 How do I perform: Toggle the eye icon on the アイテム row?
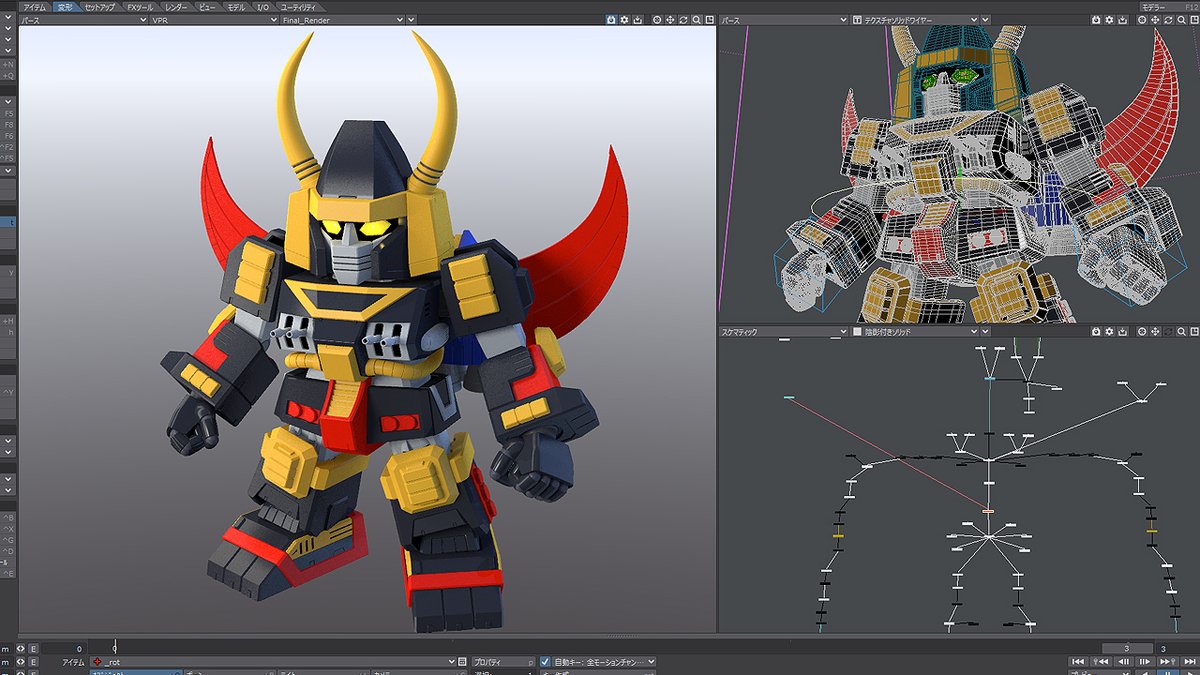(20, 661)
